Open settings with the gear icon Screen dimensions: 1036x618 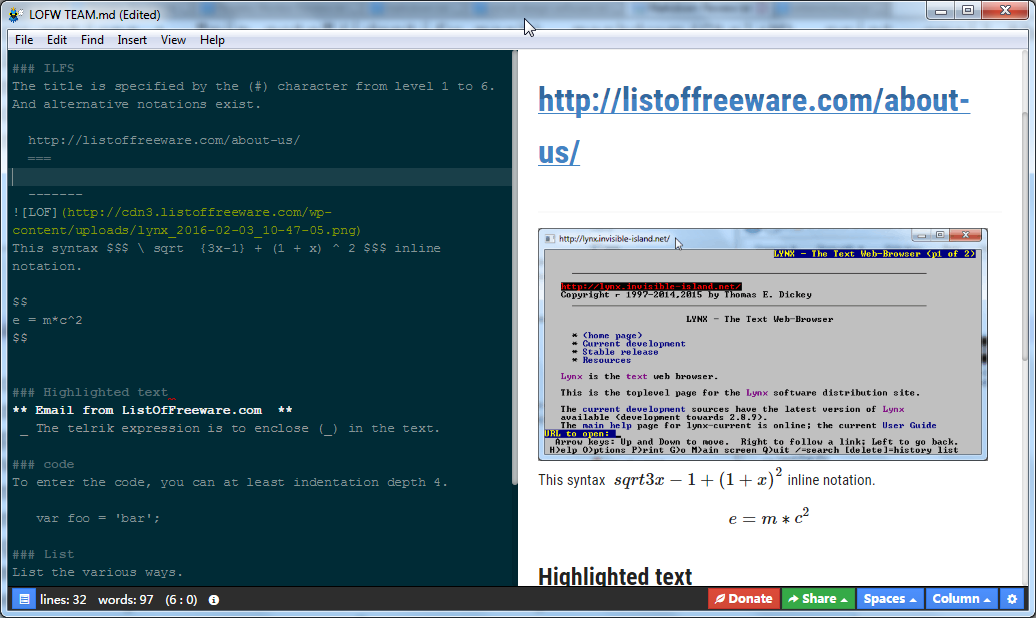[x=1012, y=599]
